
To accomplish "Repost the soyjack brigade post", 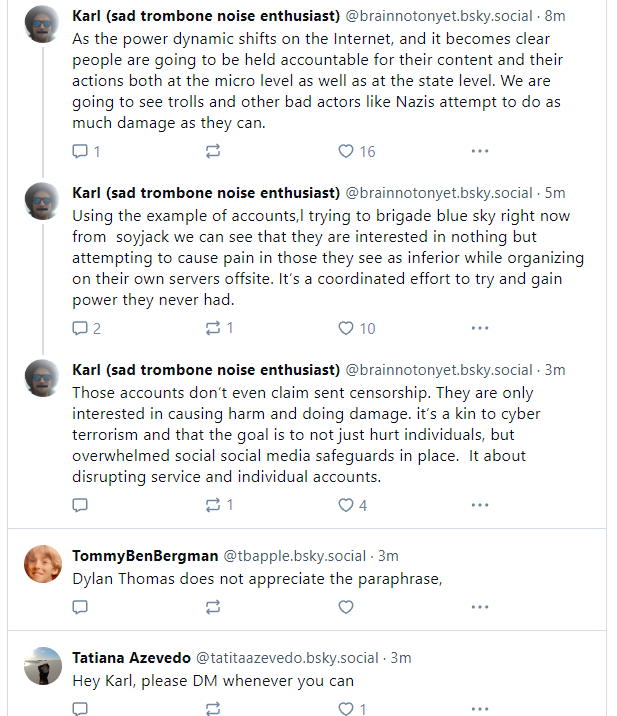I will point(213,328).
